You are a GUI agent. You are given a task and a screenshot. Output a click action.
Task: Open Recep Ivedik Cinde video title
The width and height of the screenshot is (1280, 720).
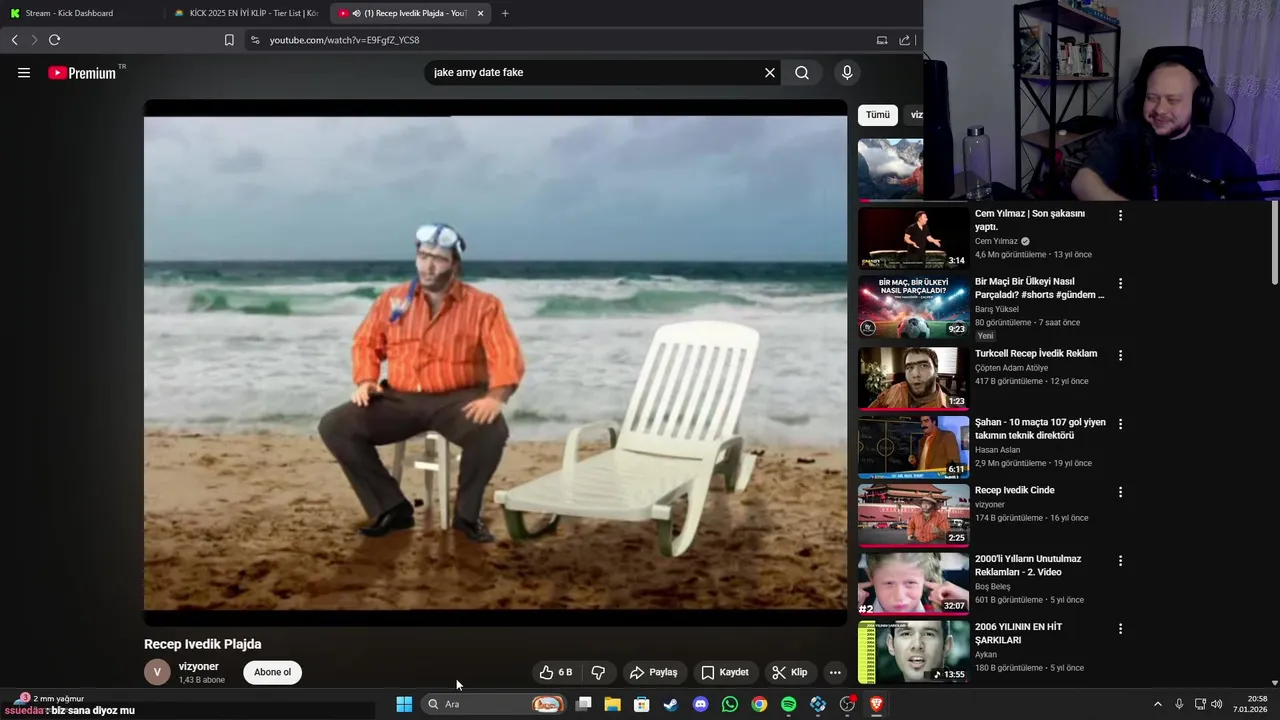click(1015, 490)
